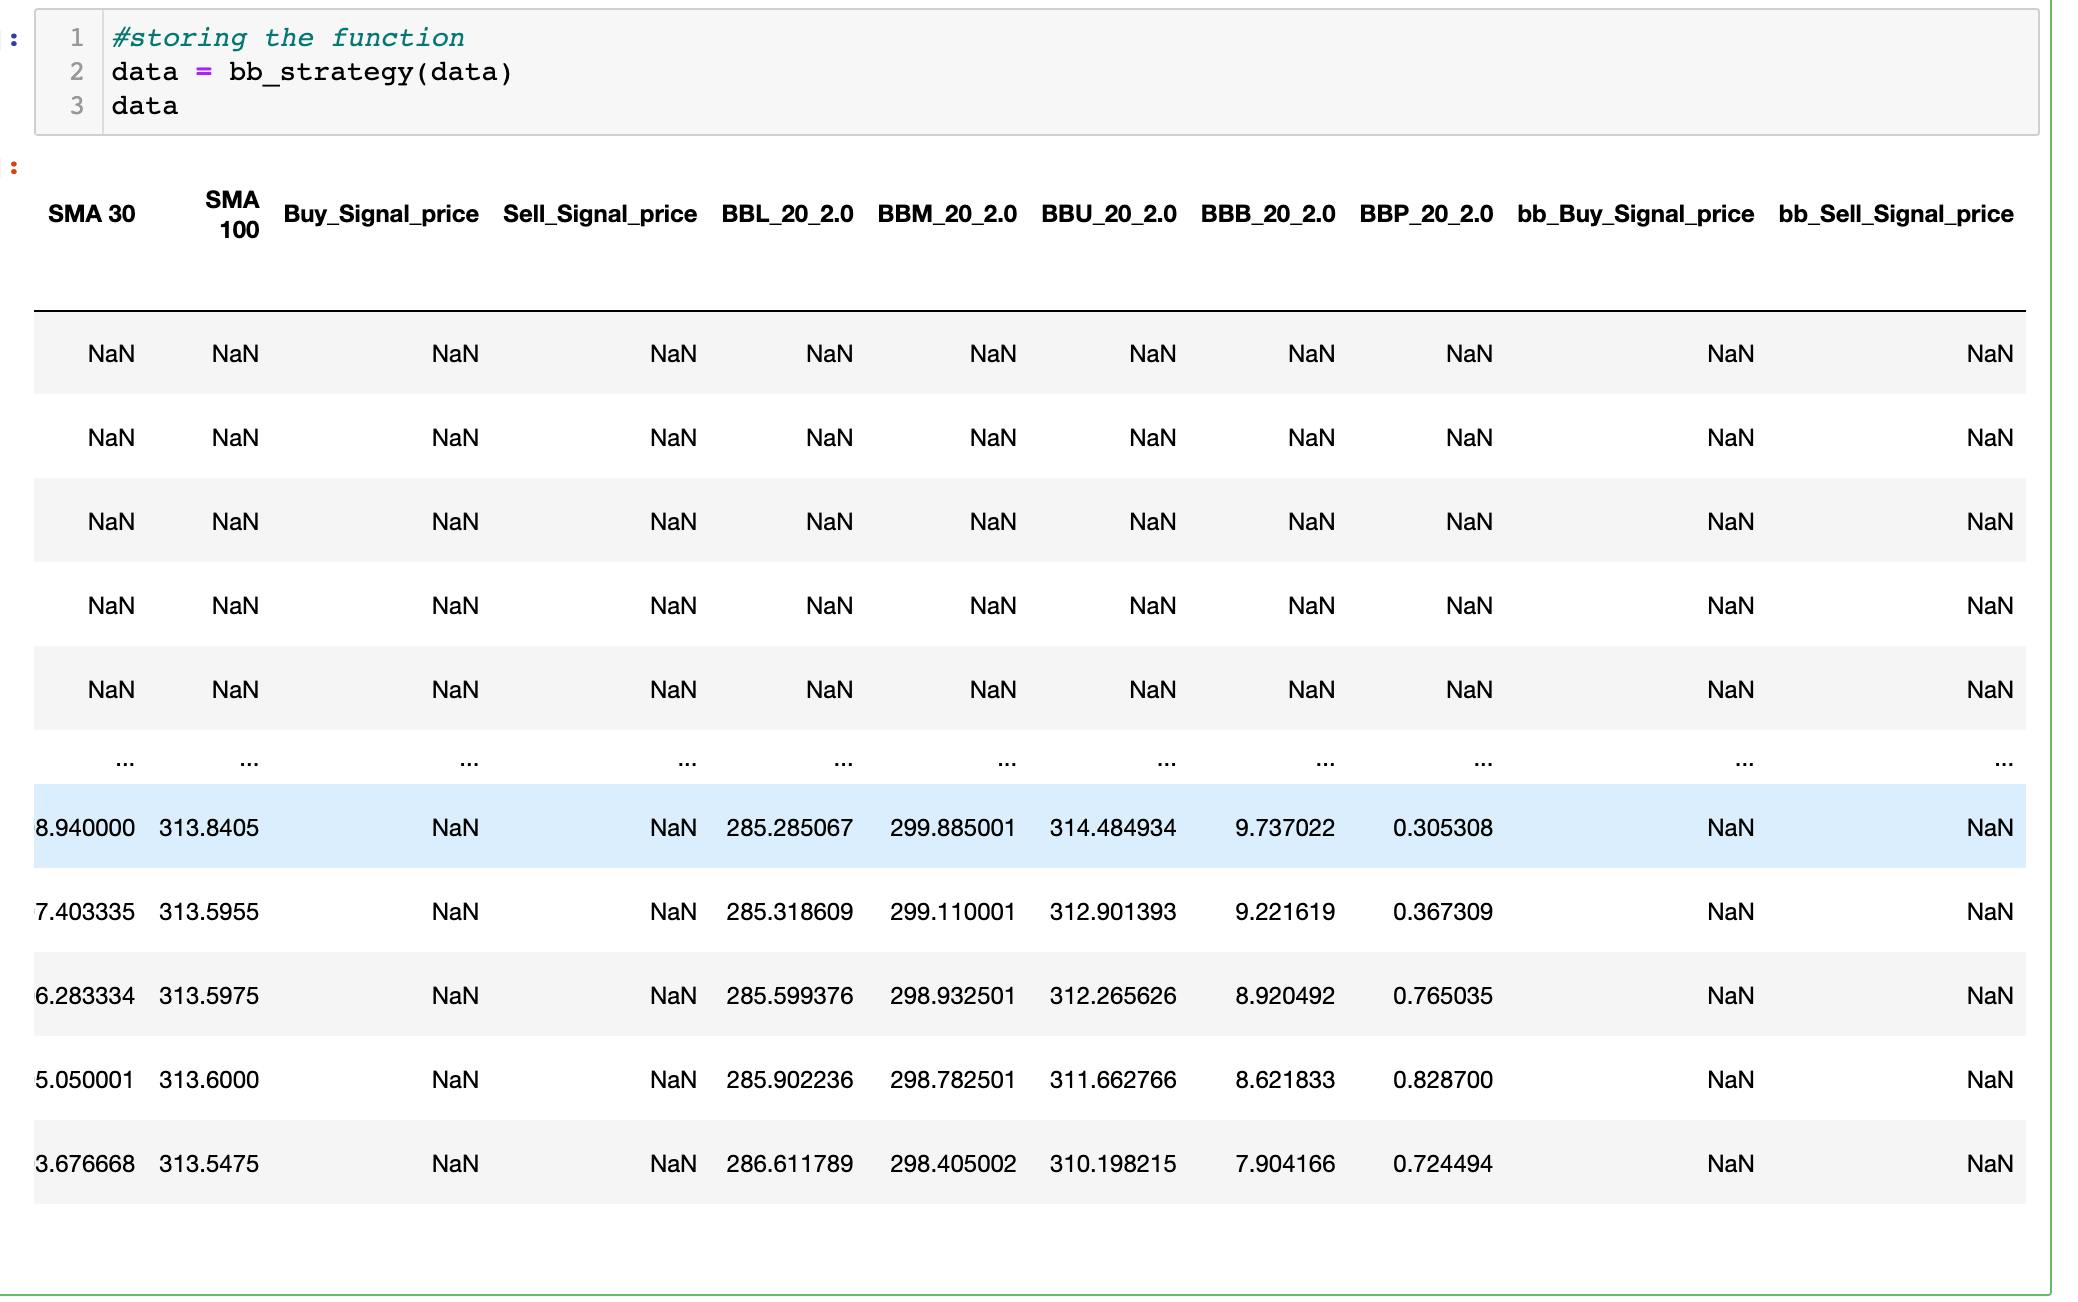Click the BBU value 312.265626
The image size is (2078, 1302).
pos(1113,996)
